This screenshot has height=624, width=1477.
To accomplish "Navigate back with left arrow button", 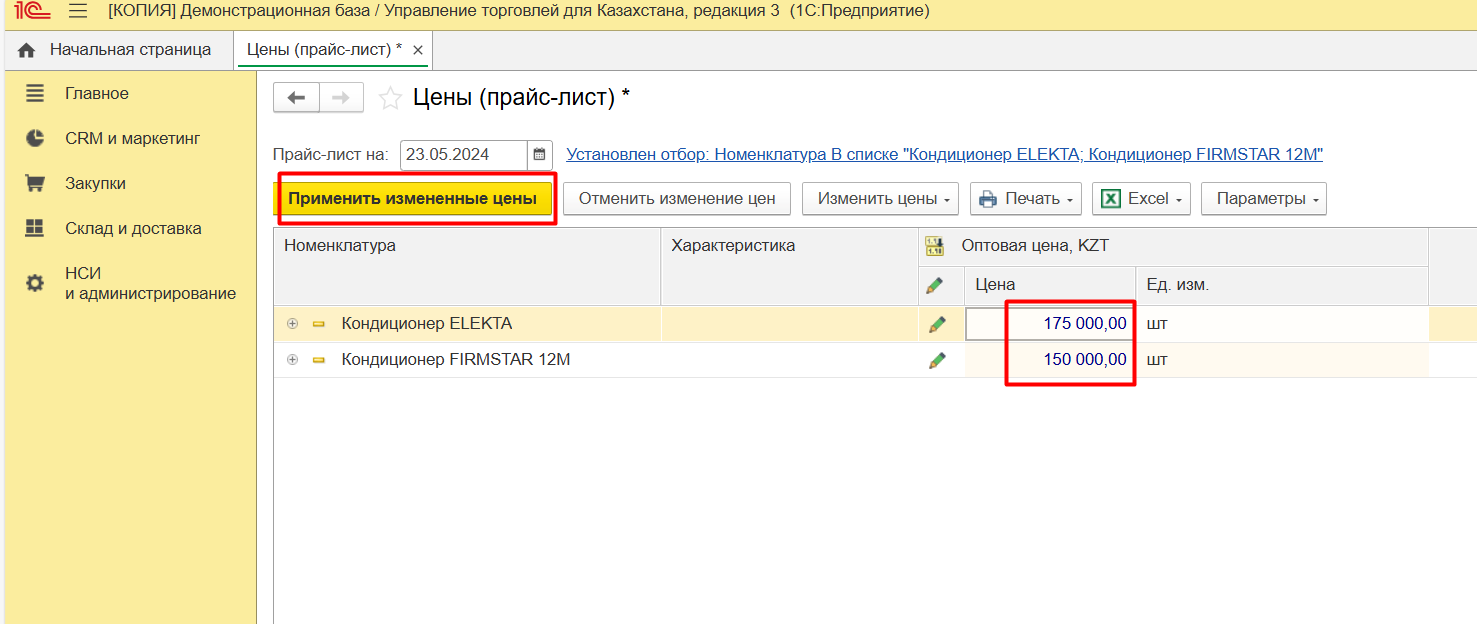I will click(x=296, y=97).
